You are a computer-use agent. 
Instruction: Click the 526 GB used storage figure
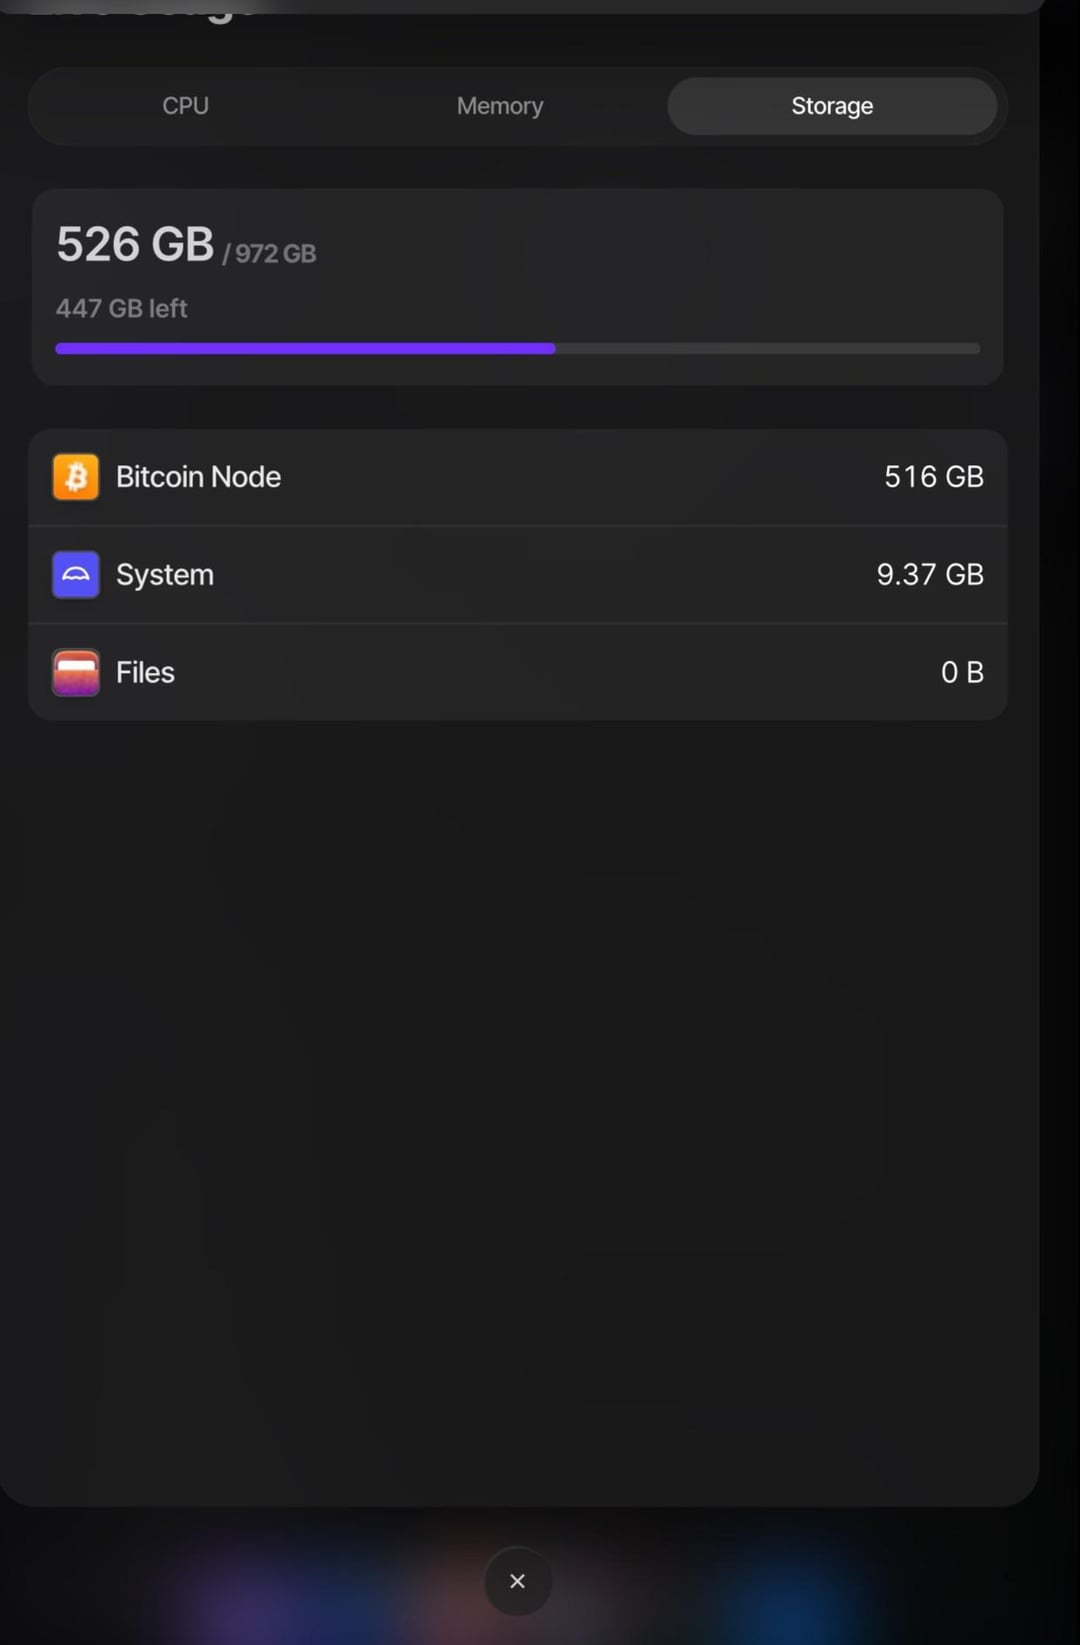[x=135, y=245]
